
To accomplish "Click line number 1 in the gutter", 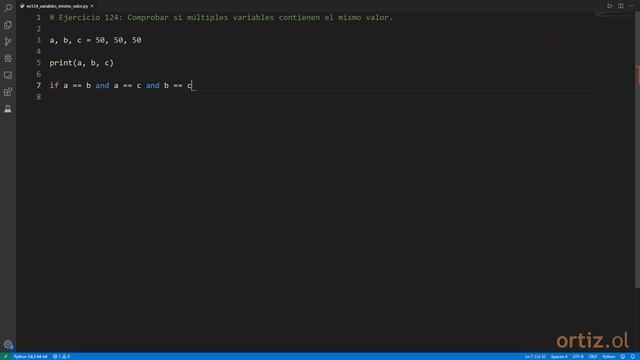I will 39,18.
